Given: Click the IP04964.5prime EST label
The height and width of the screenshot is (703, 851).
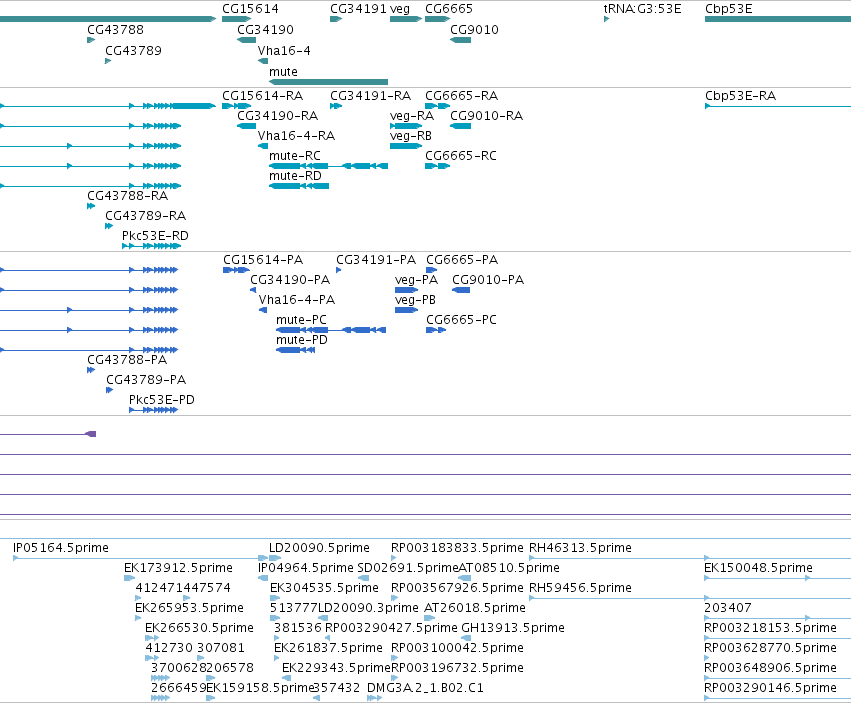Looking at the screenshot, I should (x=306, y=568).
